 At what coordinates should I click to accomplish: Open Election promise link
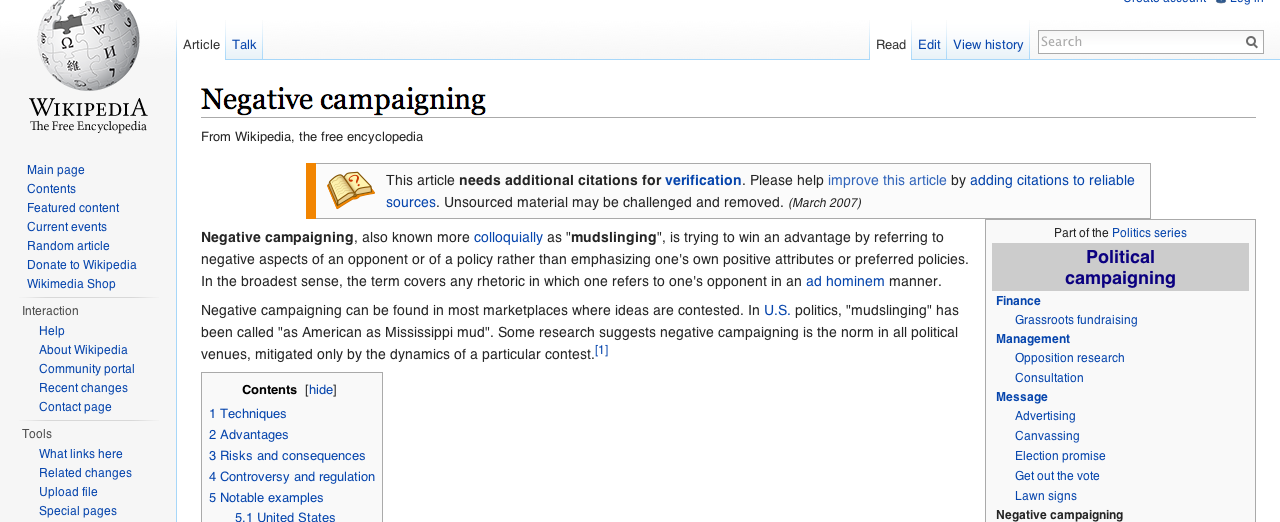tap(1060, 456)
